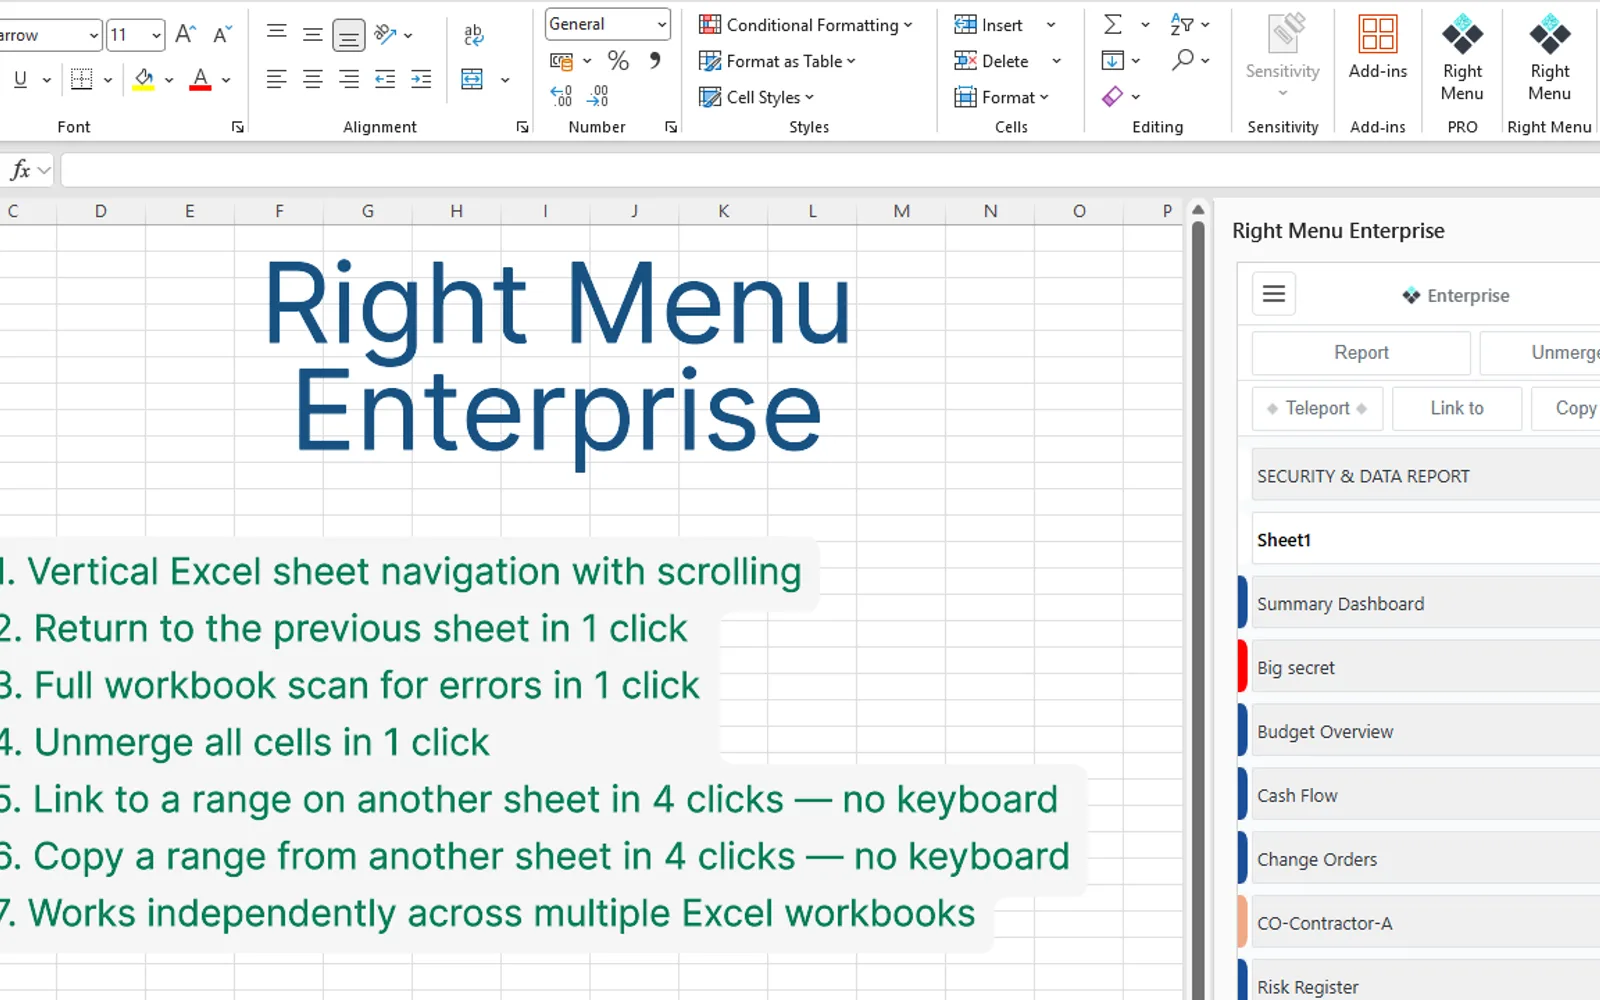The image size is (1600, 1000).
Task: Increase decimal places
Action: (x=562, y=96)
